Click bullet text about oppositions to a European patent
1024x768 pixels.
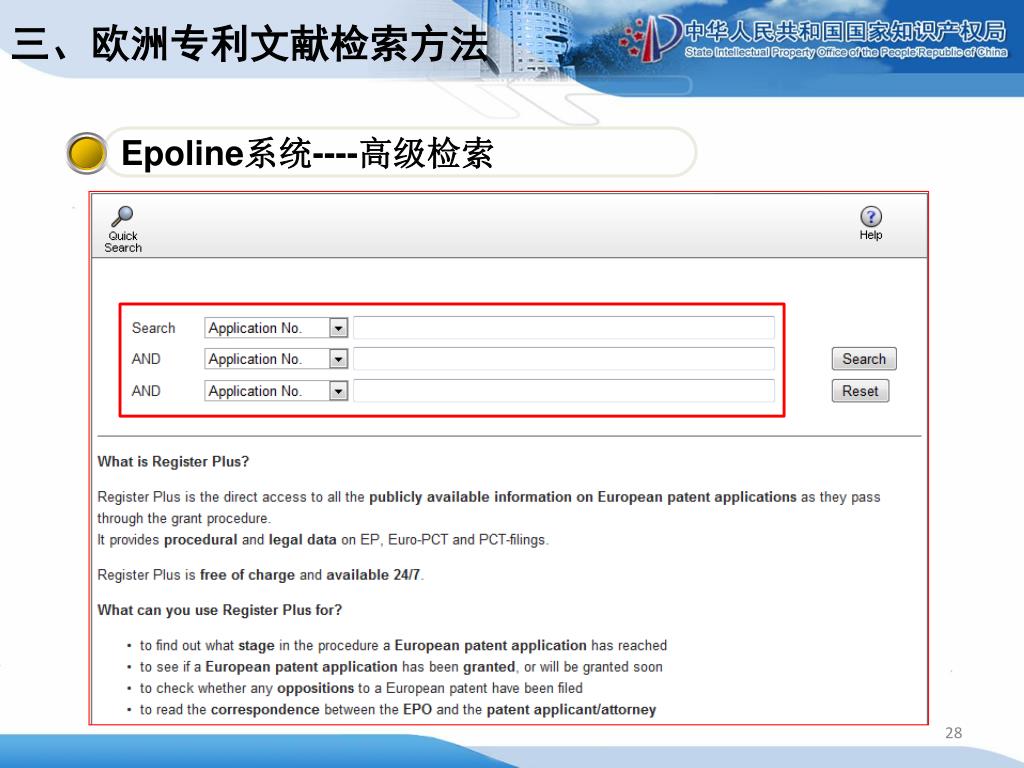(x=361, y=688)
